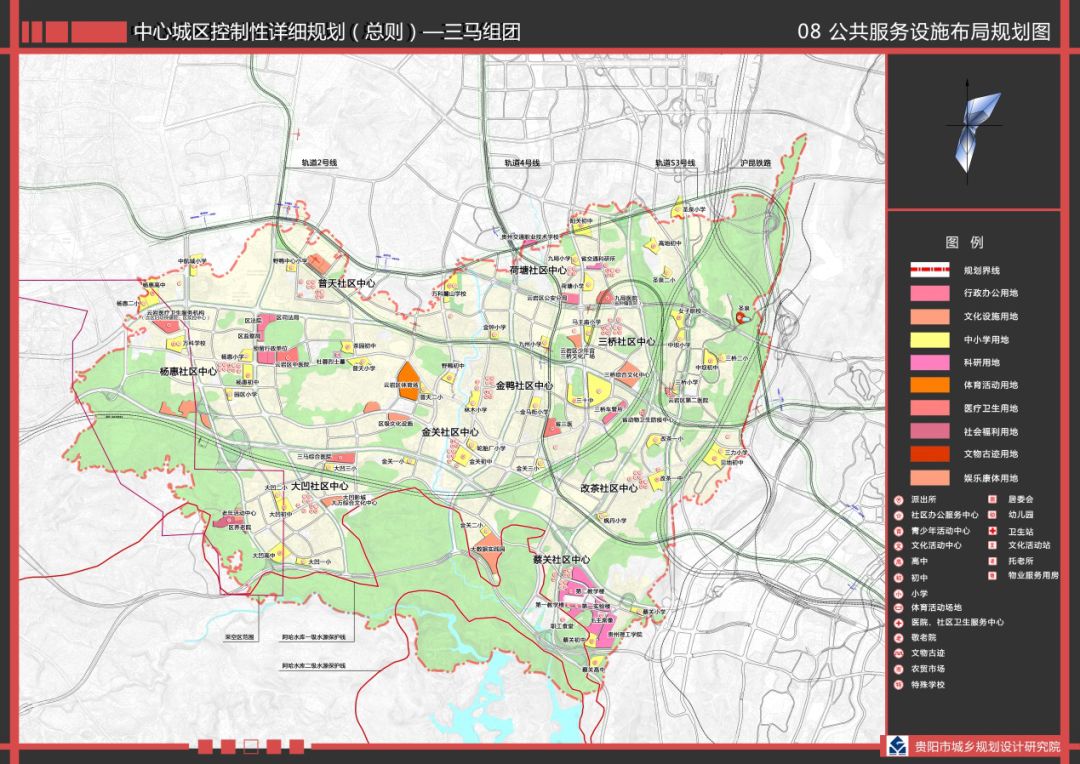1080x764 pixels.
Task: Click the 蔡关社区中心 map label
Action: click(x=561, y=561)
